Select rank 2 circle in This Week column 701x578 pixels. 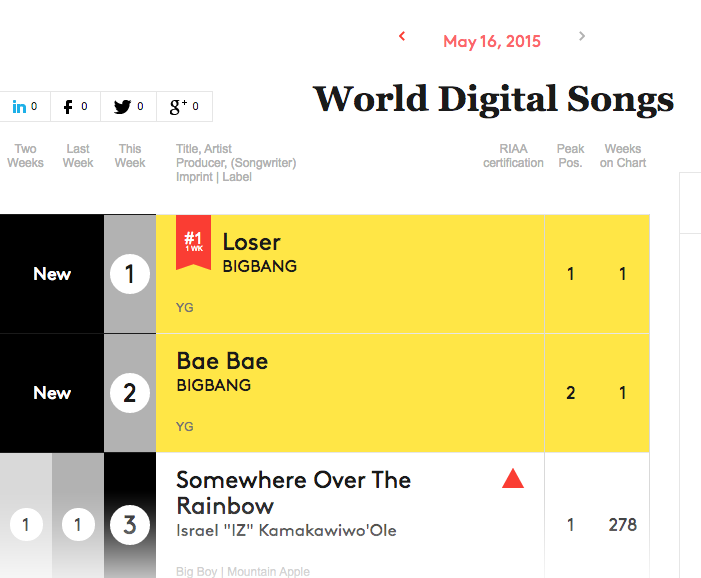click(130, 393)
